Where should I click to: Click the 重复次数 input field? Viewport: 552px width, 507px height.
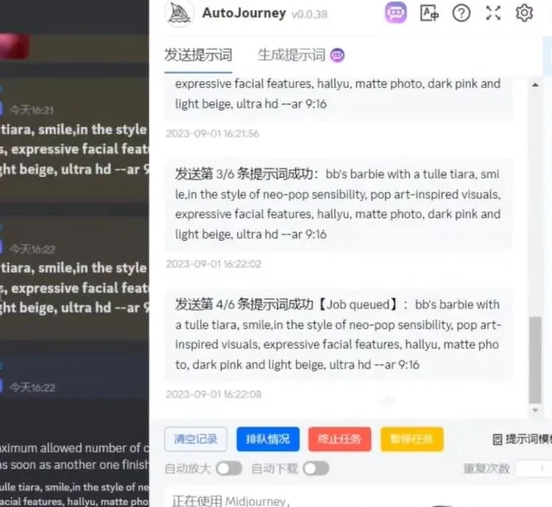[x=534, y=469]
